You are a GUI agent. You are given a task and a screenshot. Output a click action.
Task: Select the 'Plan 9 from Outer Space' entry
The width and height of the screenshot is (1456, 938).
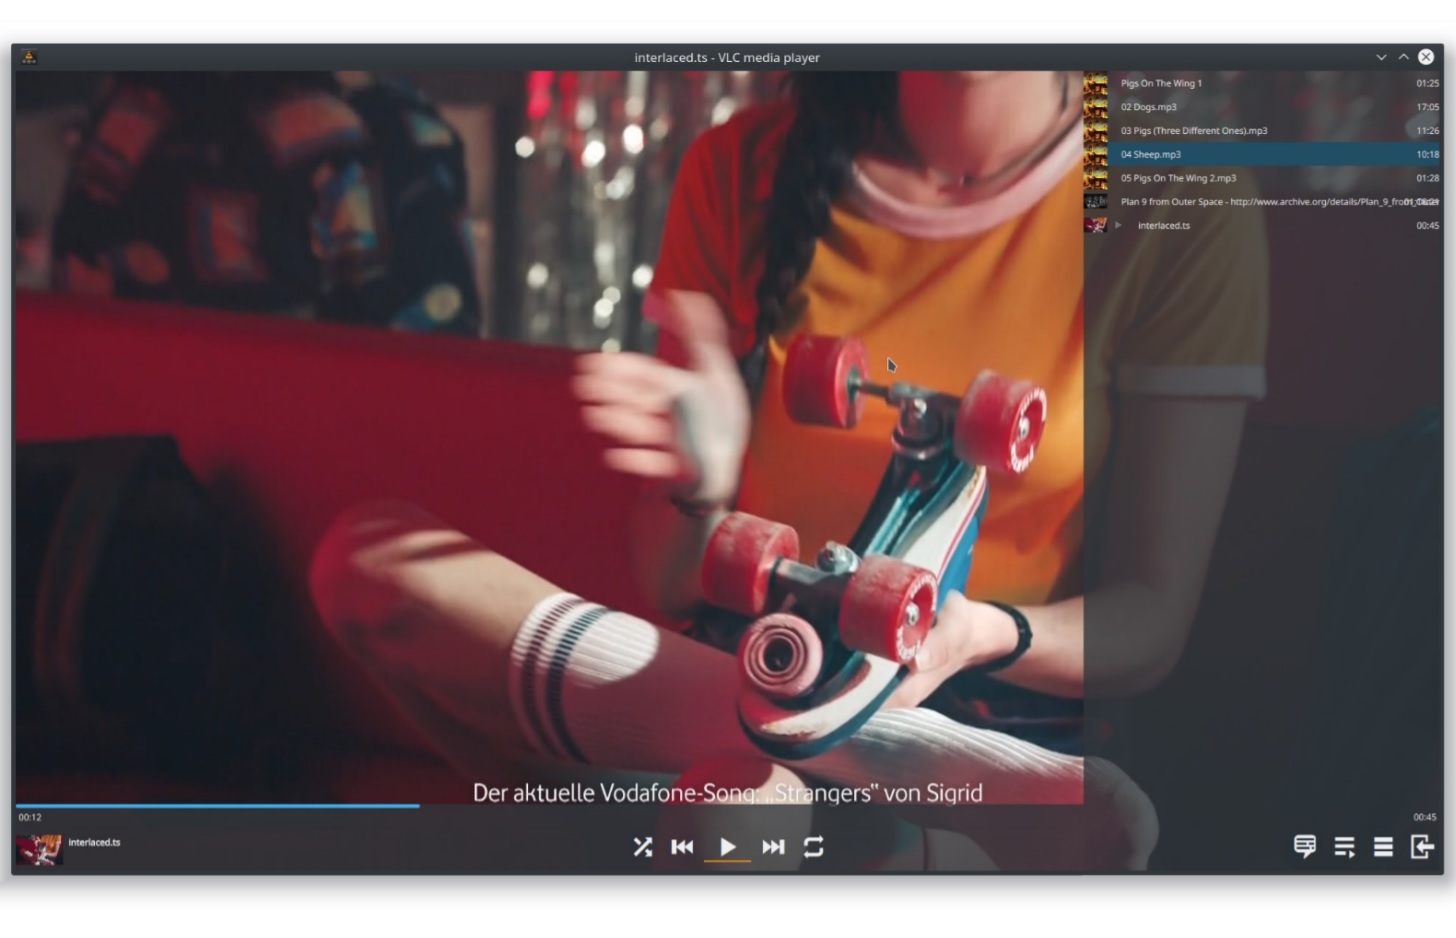click(x=1262, y=202)
